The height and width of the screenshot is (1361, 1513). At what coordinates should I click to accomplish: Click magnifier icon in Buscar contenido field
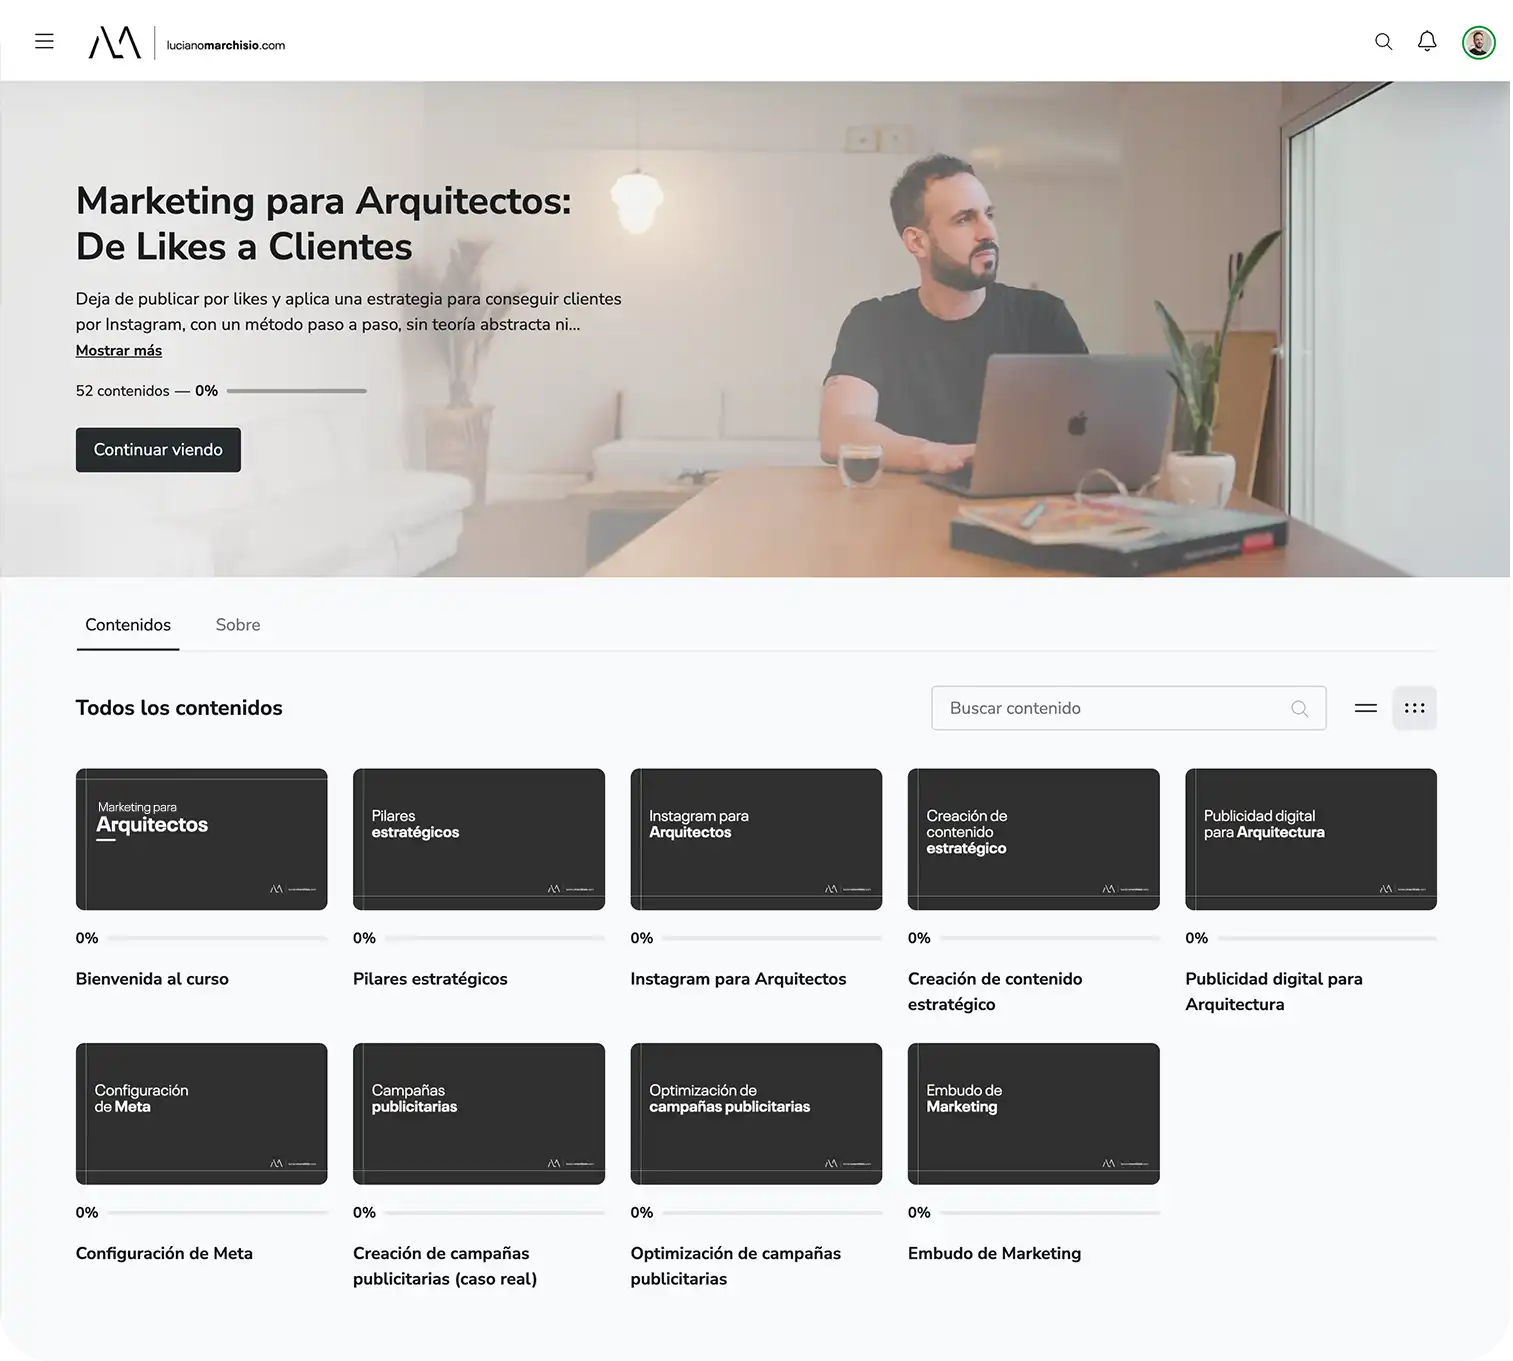tap(1299, 709)
